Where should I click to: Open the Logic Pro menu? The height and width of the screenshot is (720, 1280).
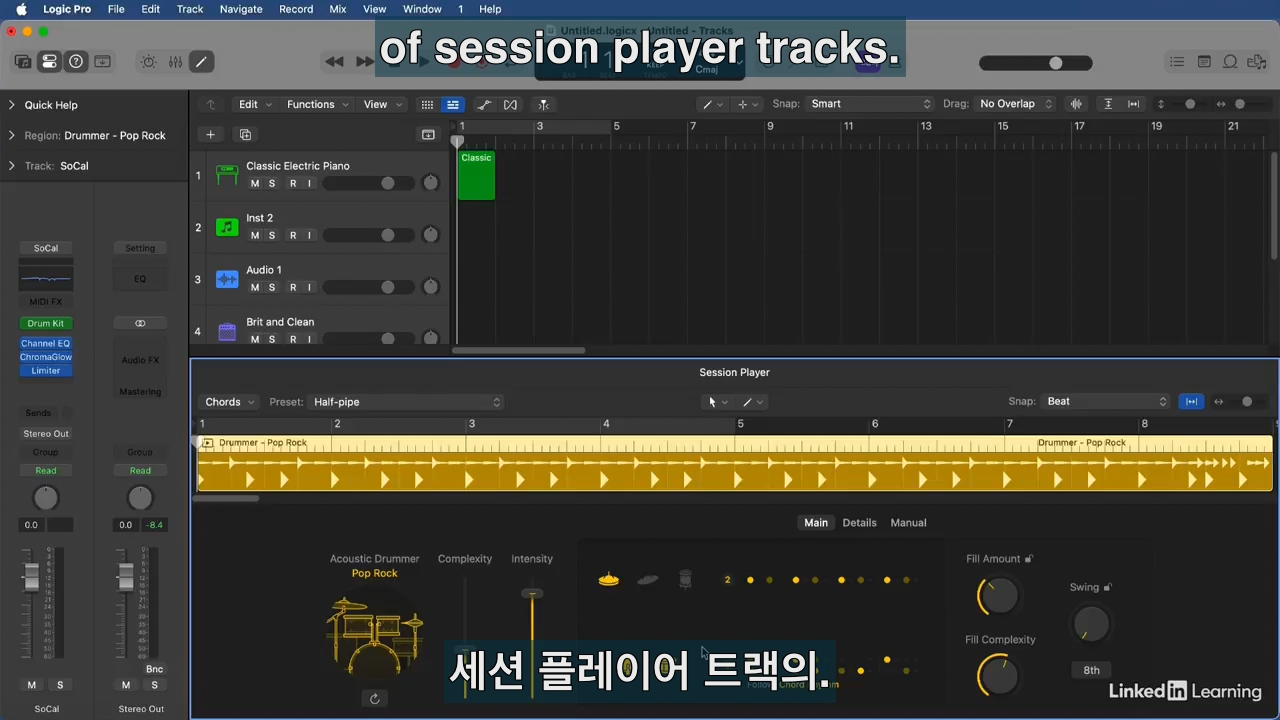[67, 9]
